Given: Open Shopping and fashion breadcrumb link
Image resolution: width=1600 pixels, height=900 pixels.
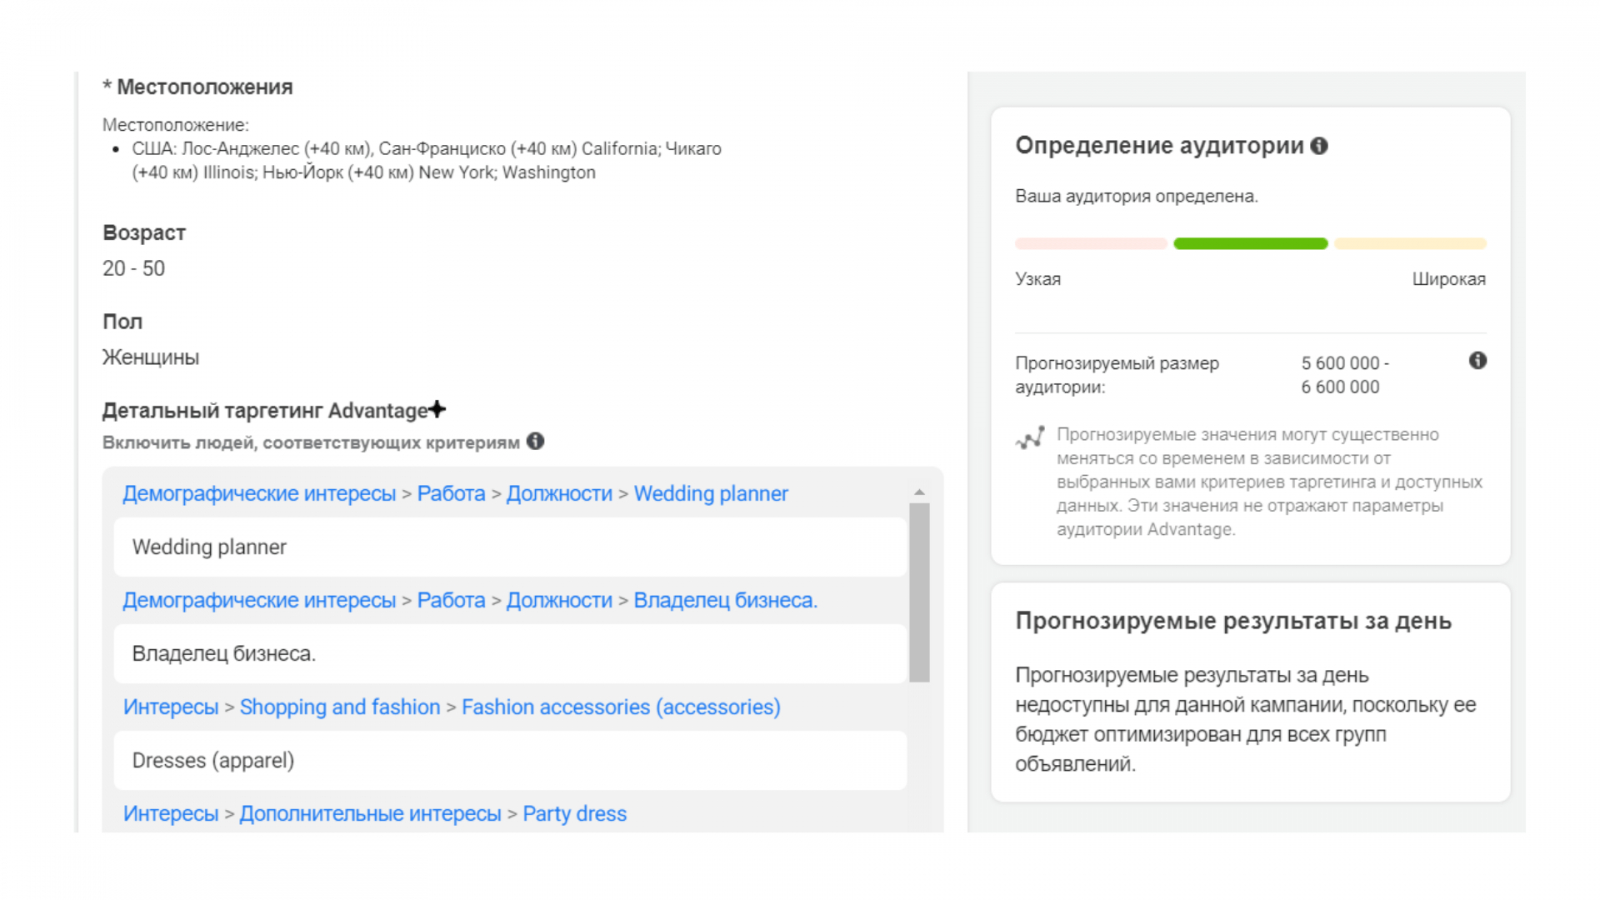Looking at the screenshot, I should coord(339,707).
